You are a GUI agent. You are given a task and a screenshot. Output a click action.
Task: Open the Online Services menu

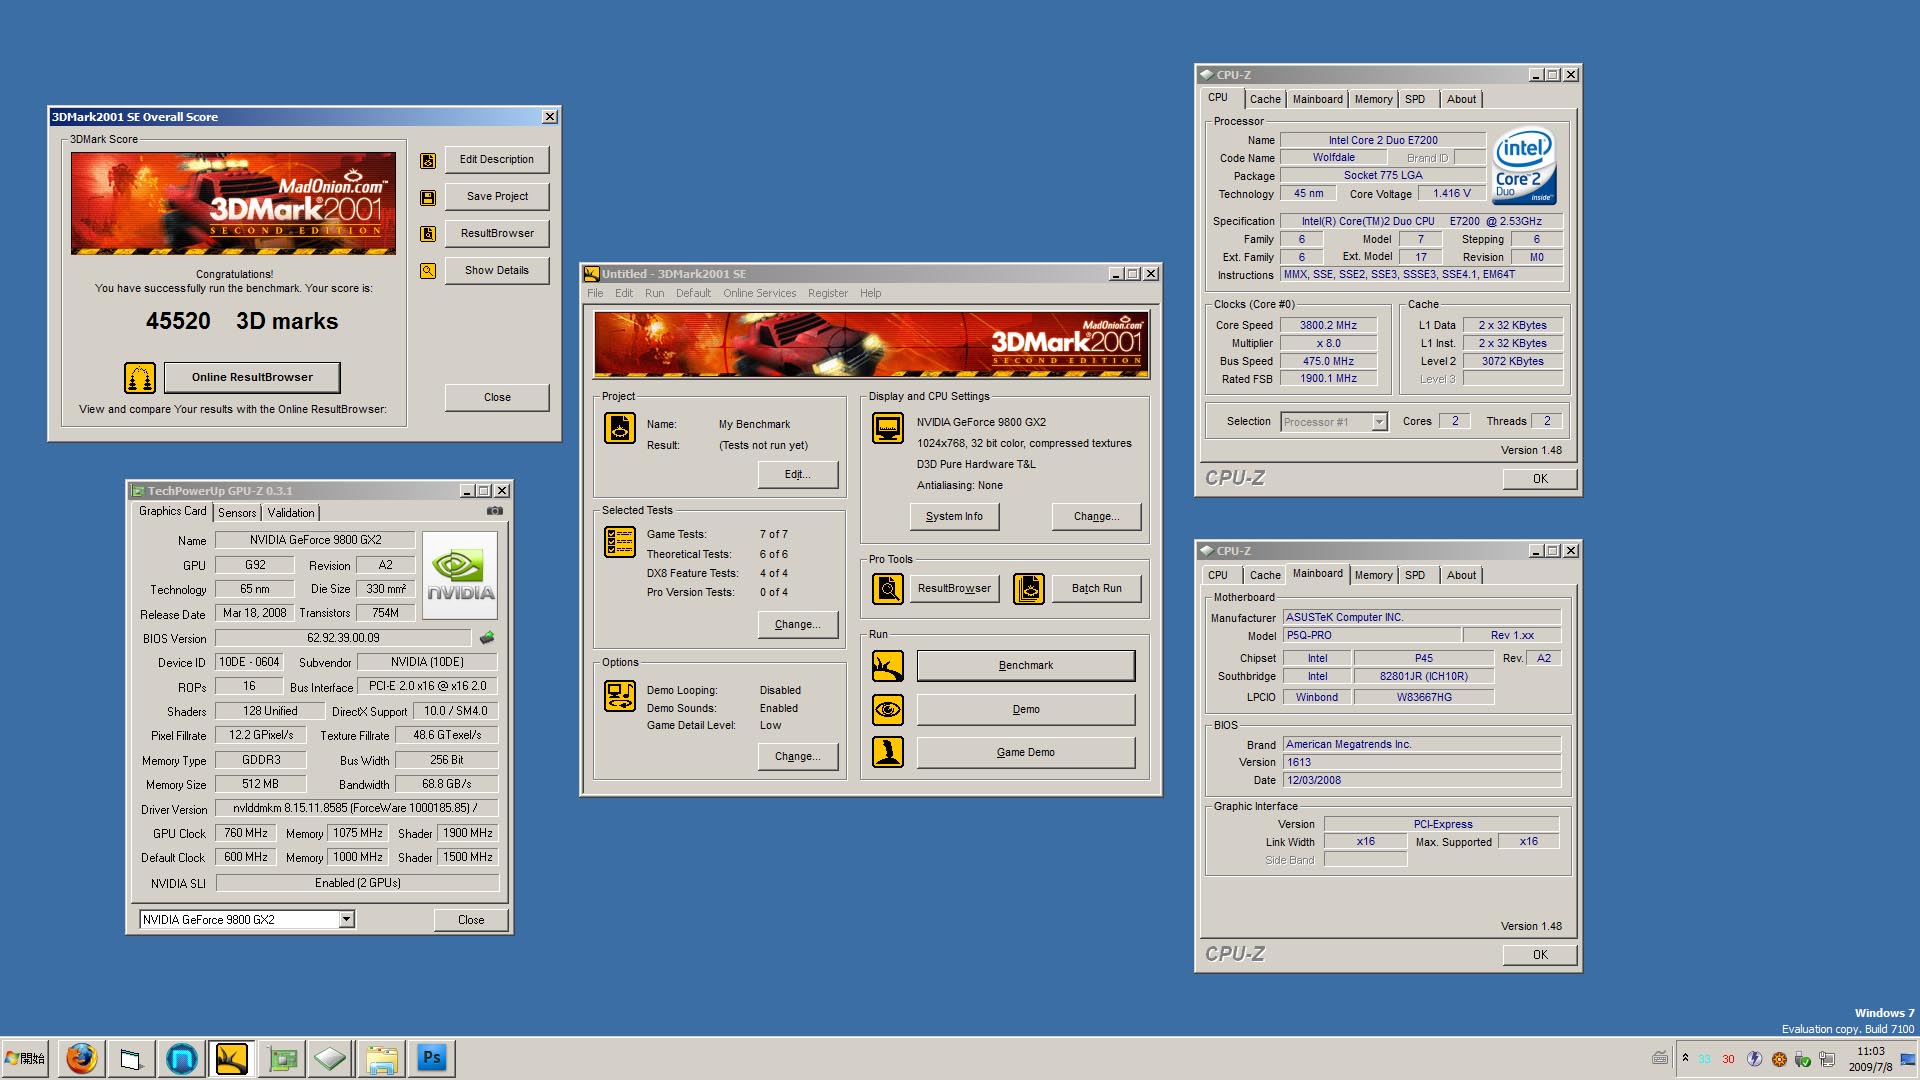click(760, 294)
